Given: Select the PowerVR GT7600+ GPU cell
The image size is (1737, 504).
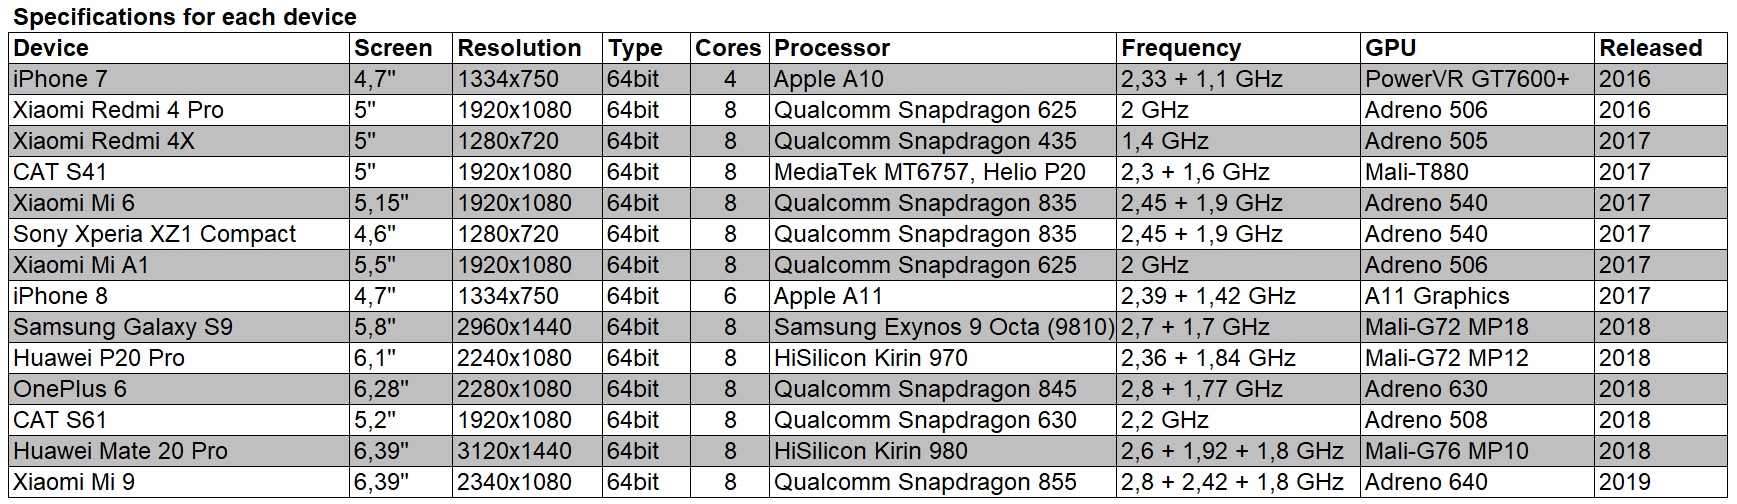Looking at the screenshot, I should point(1467,79).
